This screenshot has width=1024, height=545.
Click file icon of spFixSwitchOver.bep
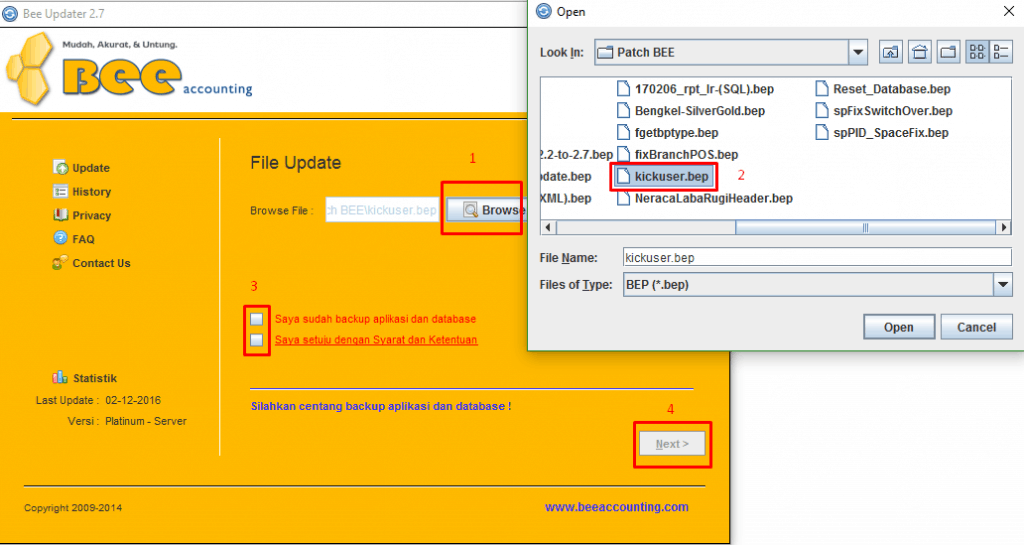pyautogui.click(x=822, y=111)
